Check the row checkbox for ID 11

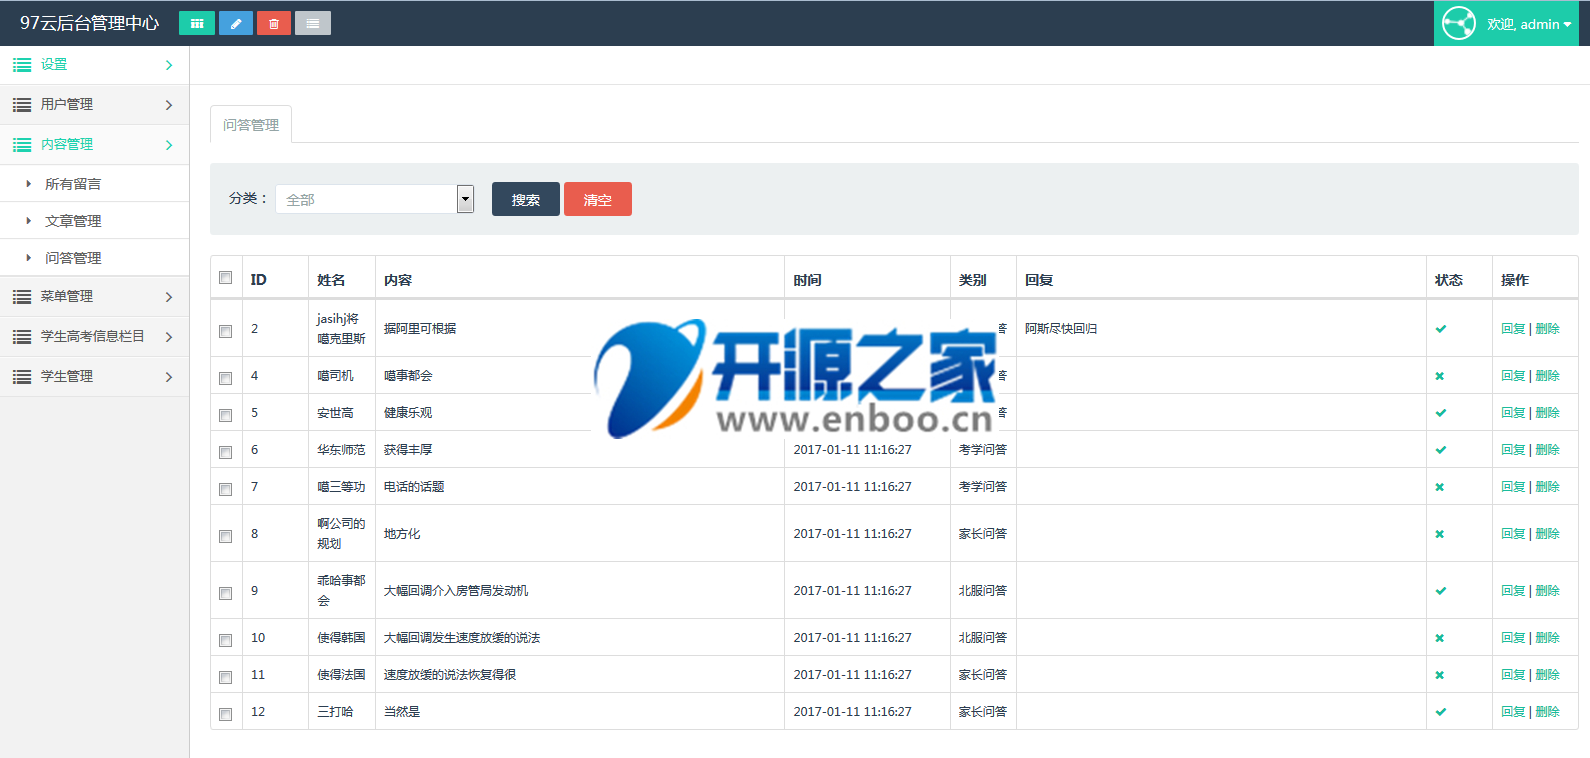(x=226, y=677)
